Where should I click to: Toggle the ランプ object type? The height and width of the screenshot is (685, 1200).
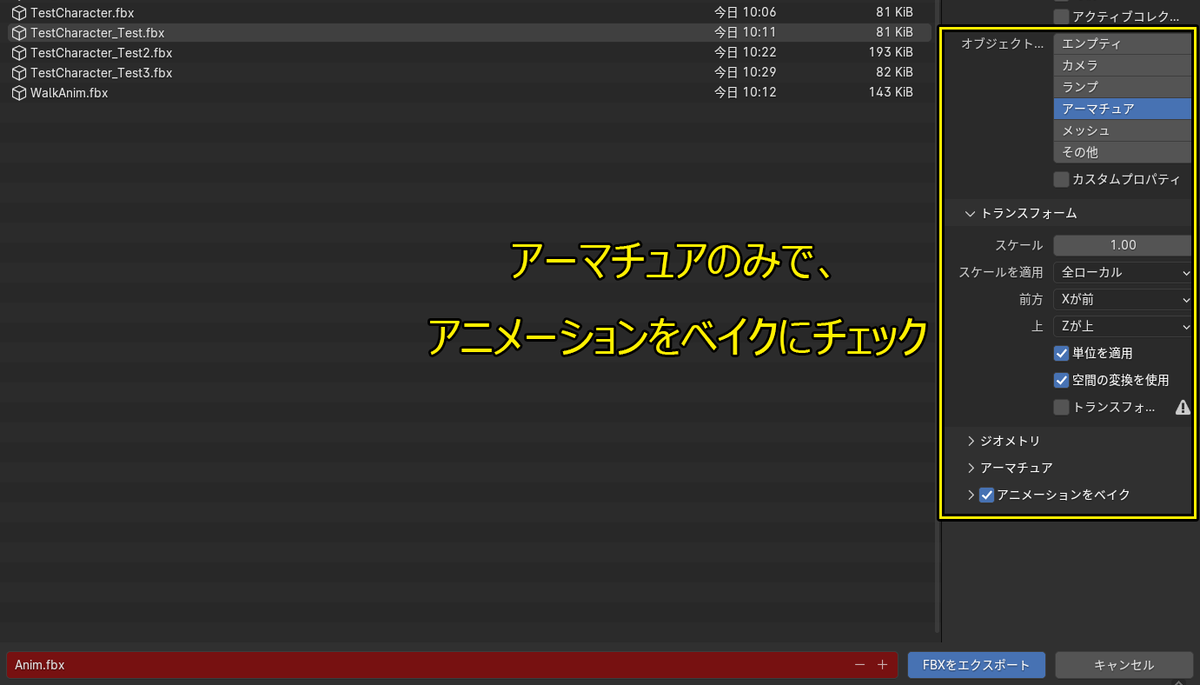(x=1122, y=87)
